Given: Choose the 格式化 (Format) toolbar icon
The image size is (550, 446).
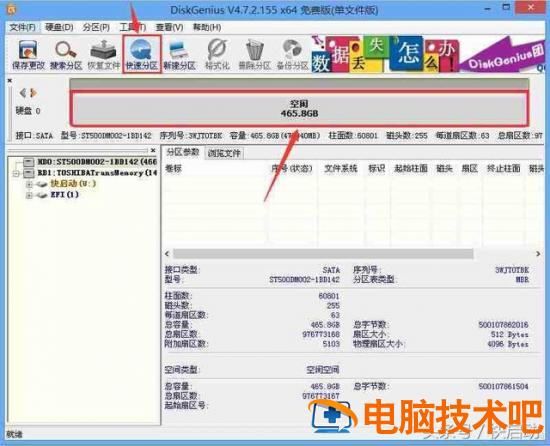Looking at the screenshot, I should tap(217, 55).
